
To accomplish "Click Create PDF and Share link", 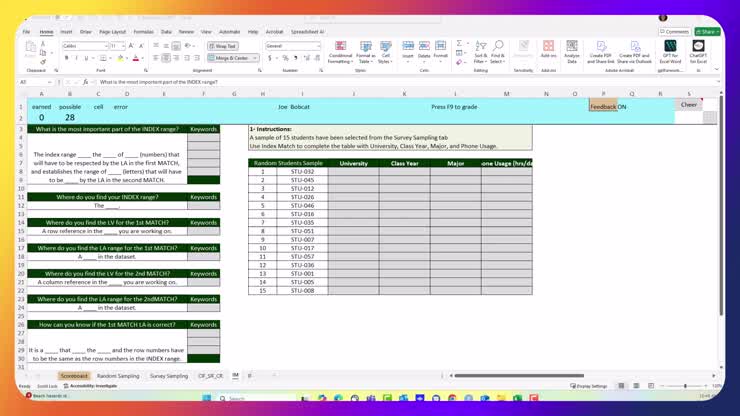I will click(601, 52).
